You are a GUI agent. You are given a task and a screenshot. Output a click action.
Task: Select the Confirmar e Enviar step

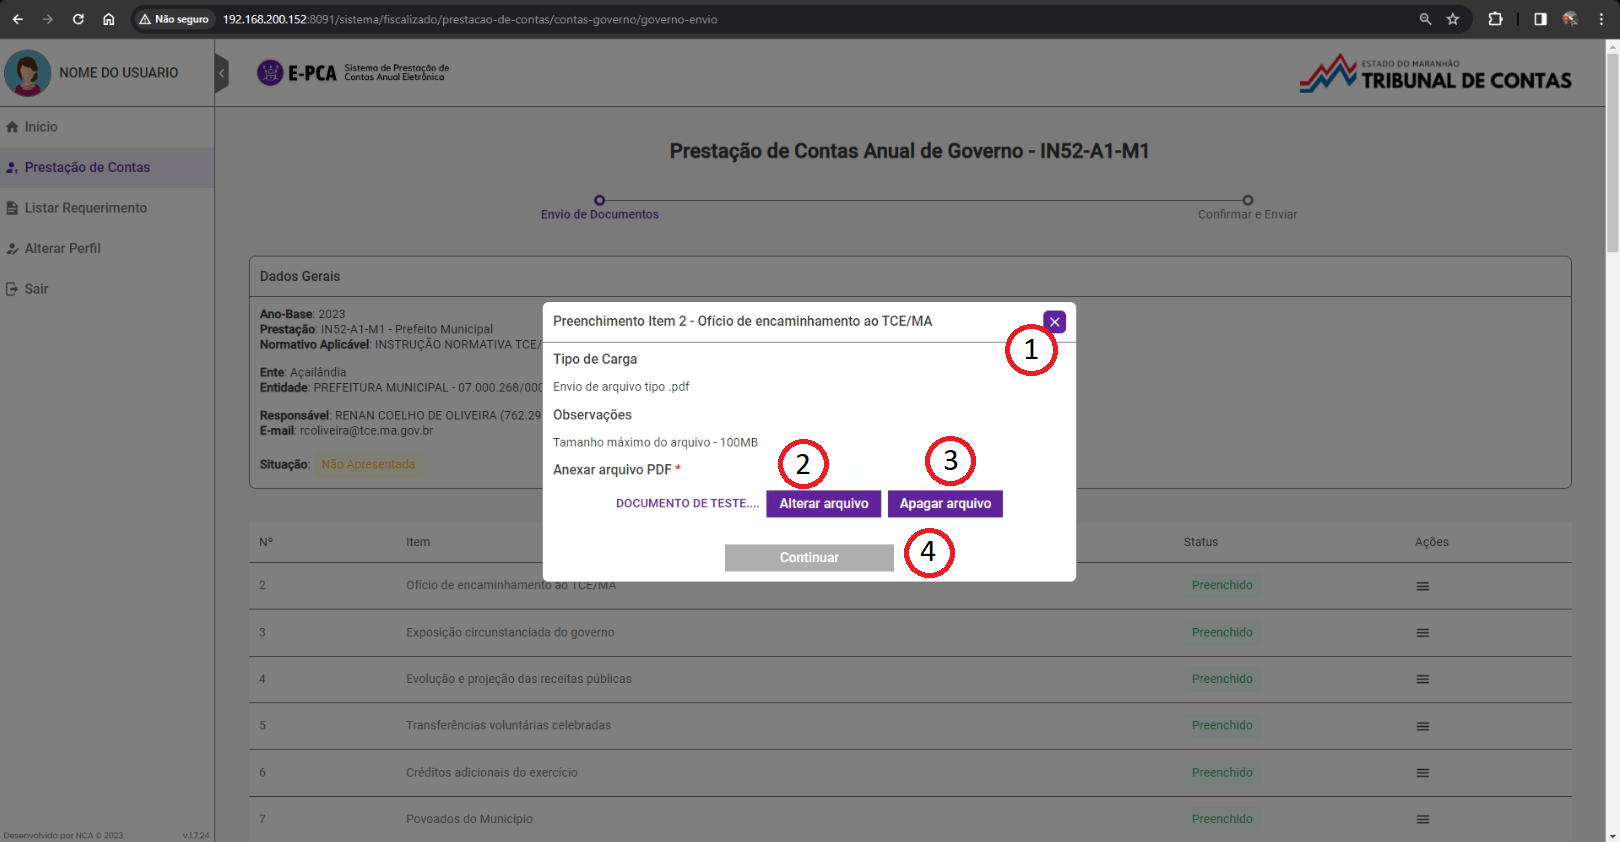click(1247, 208)
